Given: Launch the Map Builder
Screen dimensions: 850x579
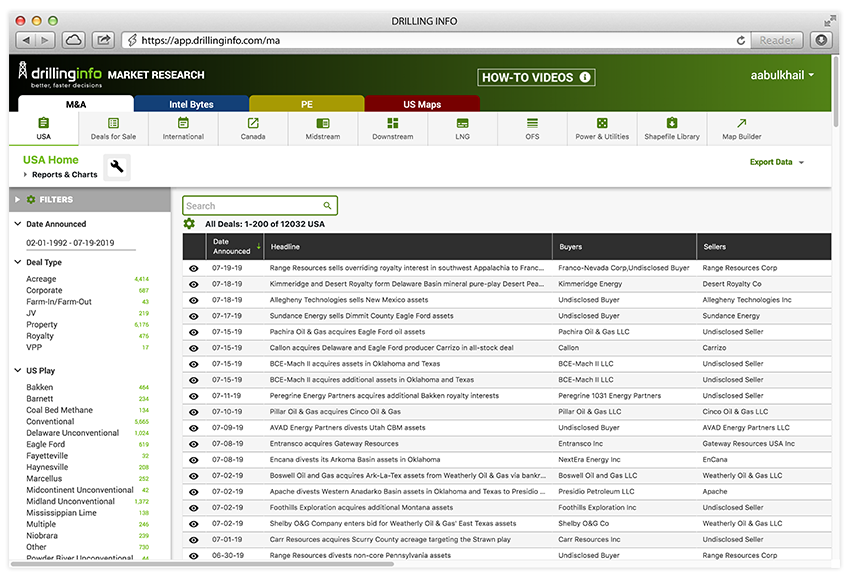Looking at the screenshot, I should coord(742,129).
